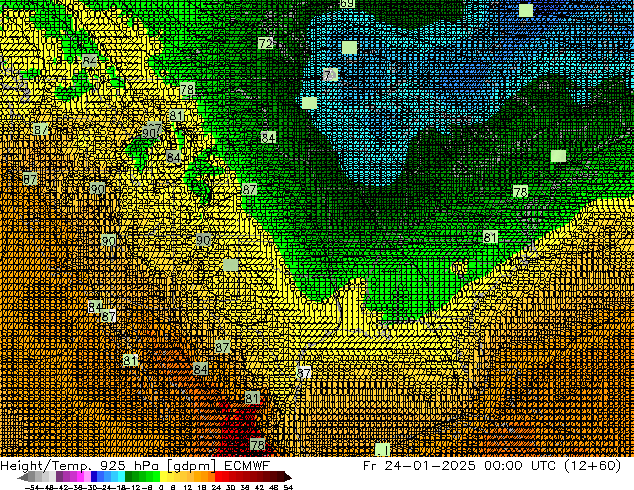Click the "00:00 UTC" time text
Screen dimensions: 634x490
519,466
